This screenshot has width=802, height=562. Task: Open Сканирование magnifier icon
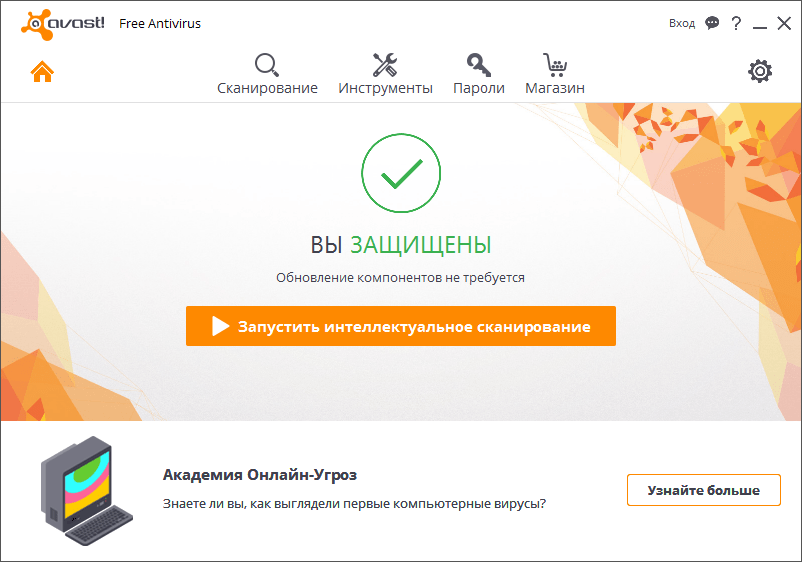tap(267, 66)
